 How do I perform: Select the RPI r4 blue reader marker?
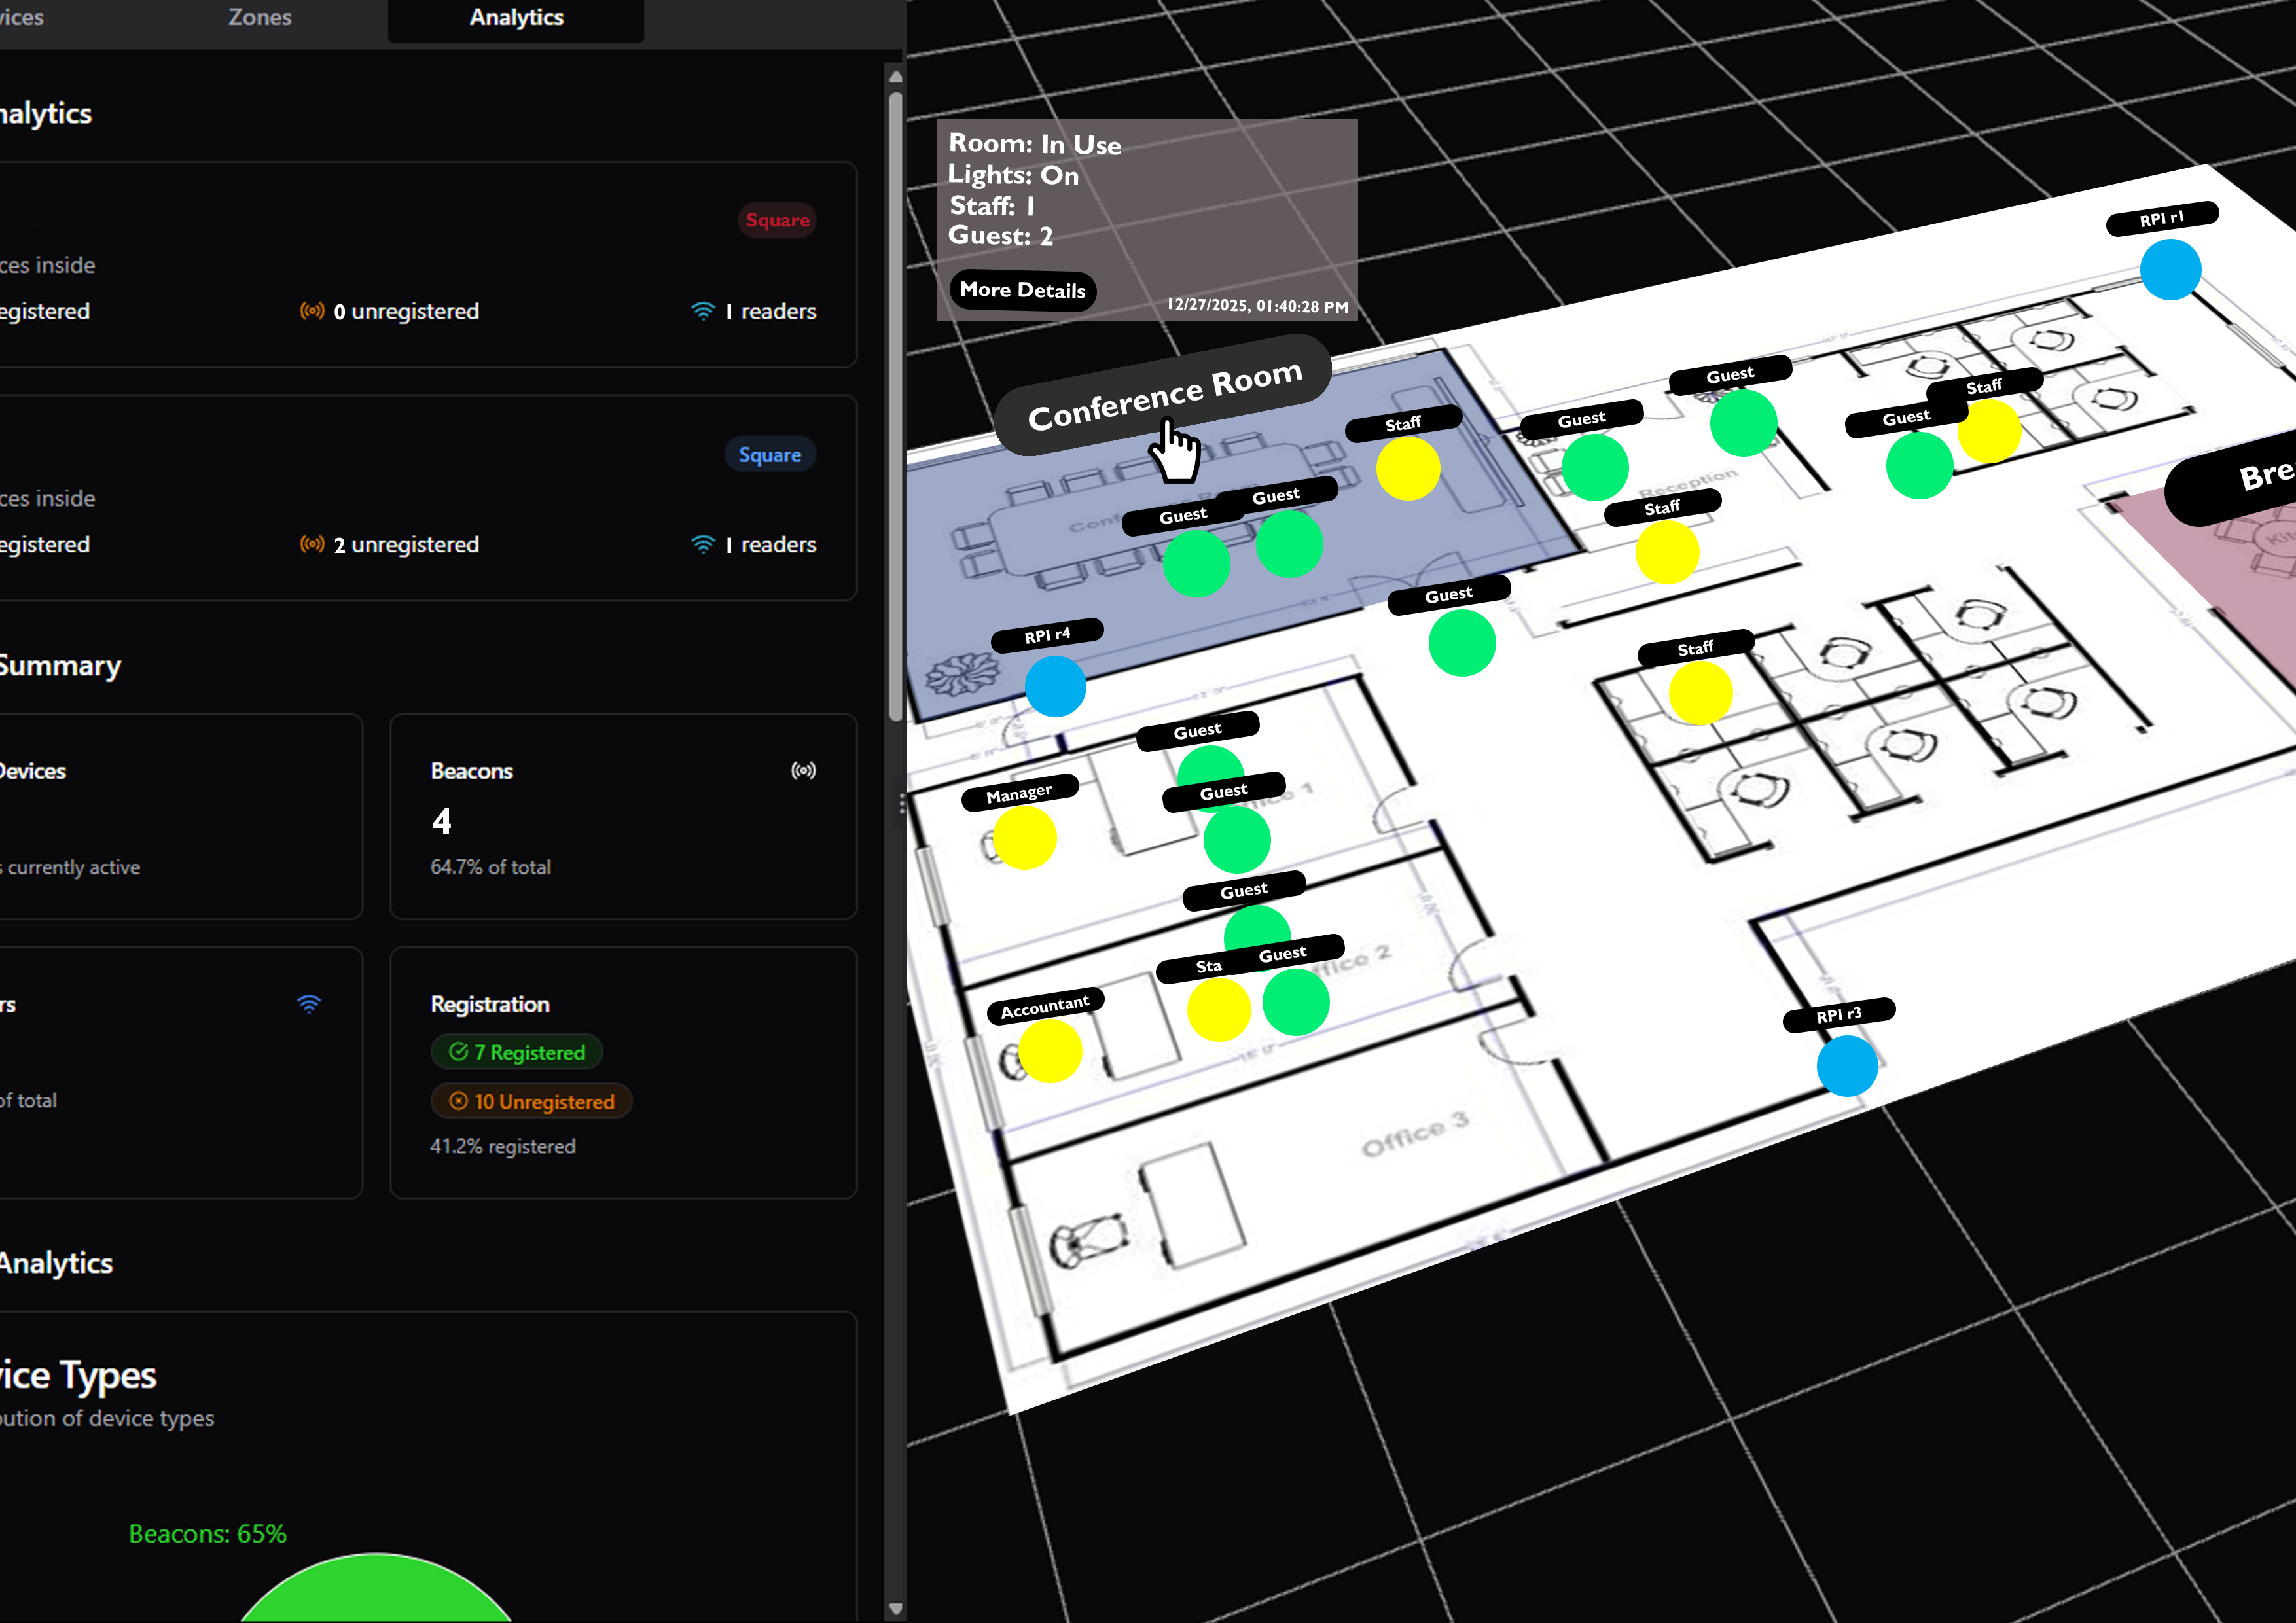click(x=1055, y=686)
